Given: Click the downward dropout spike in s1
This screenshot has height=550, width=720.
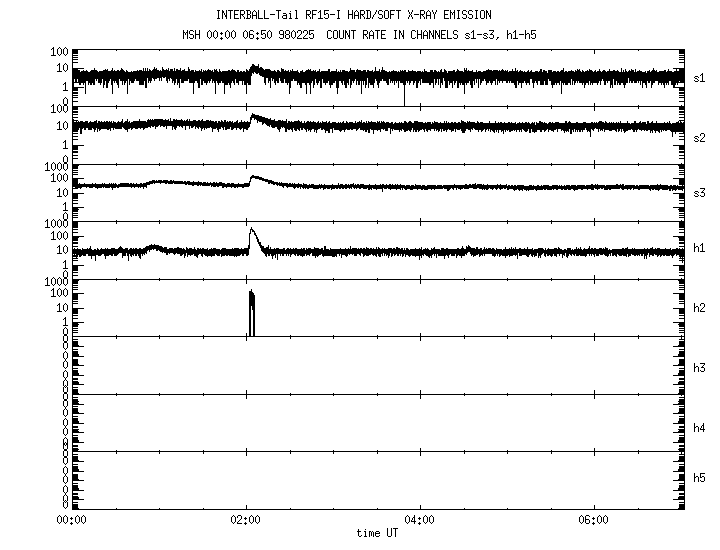Looking at the screenshot, I should (404, 96).
